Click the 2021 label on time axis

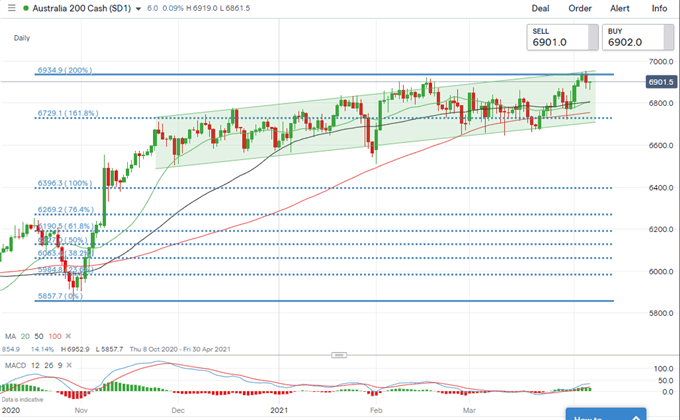tap(279, 410)
